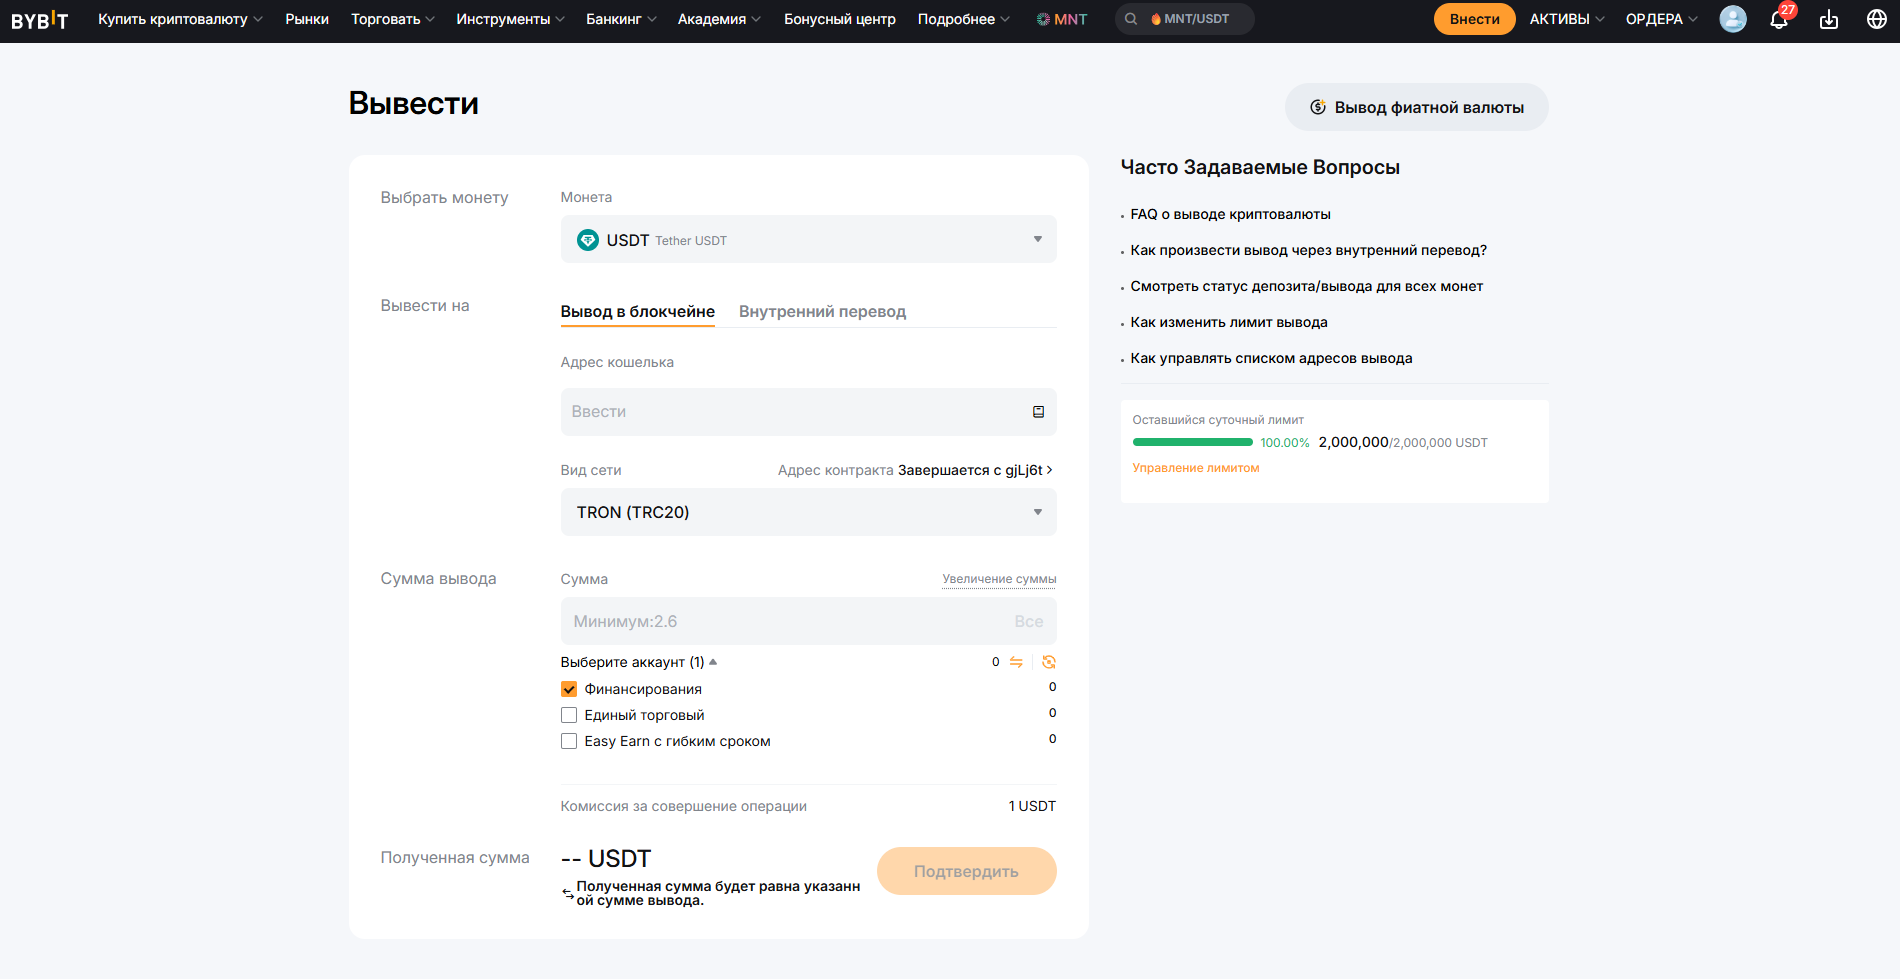Viewport: 1900px width, 979px height.
Task: Click the fiat currency withdrawal coin icon
Action: click(1318, 107)
